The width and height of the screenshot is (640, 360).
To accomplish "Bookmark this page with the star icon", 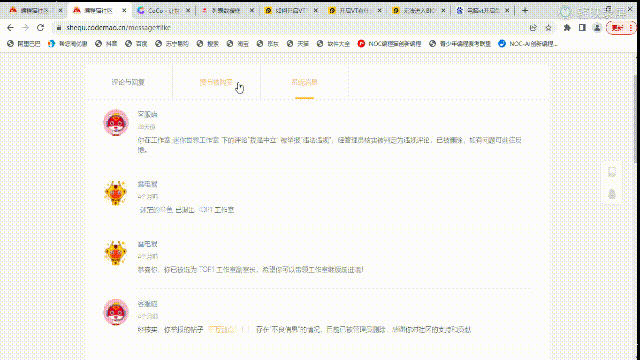I will (x=548, y=28).
